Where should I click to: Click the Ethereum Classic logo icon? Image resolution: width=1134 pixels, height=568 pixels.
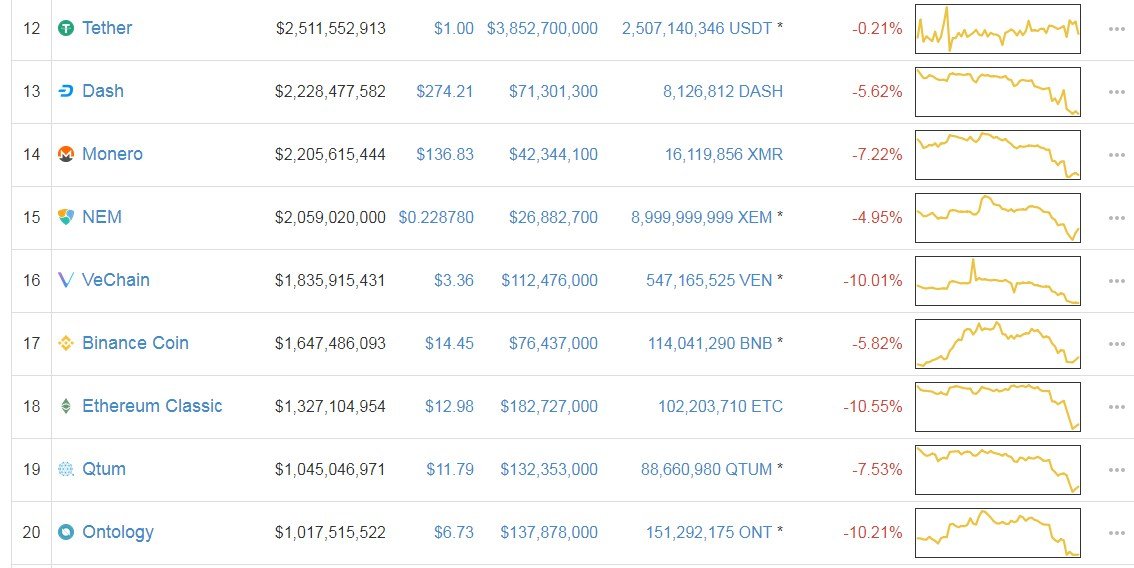click(66, 406)
